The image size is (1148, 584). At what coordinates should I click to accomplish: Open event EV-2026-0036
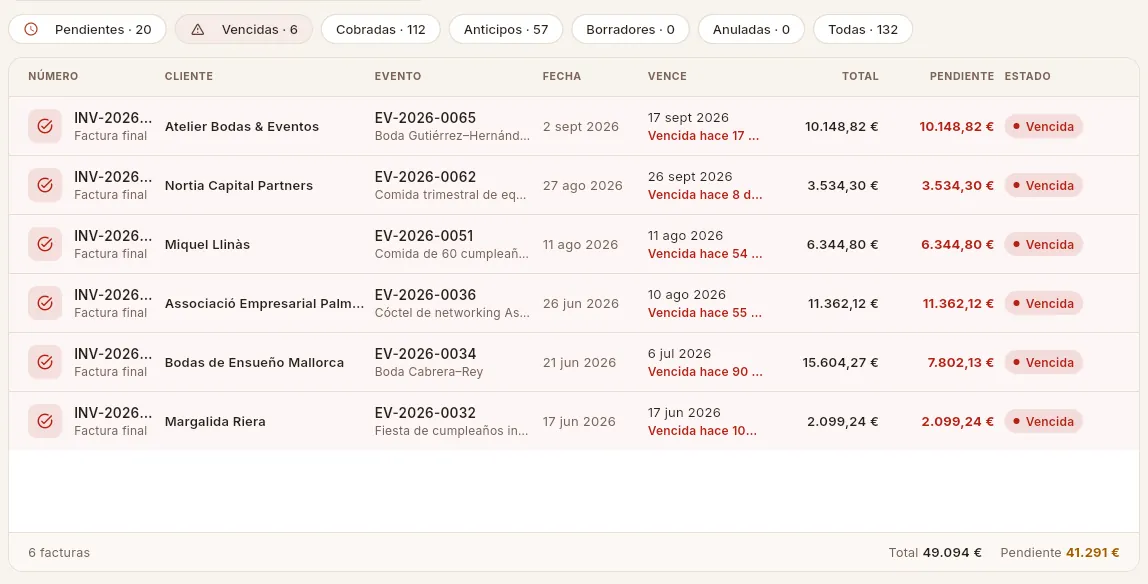(x=425, y=295)
